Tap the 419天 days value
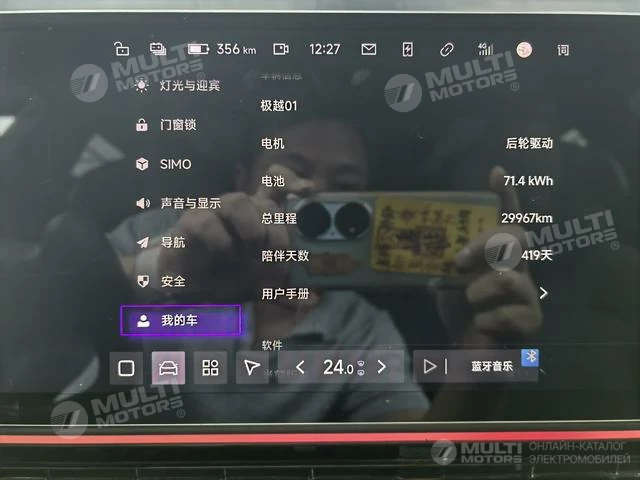Screen dimensions: 640x480 point(537,256)
